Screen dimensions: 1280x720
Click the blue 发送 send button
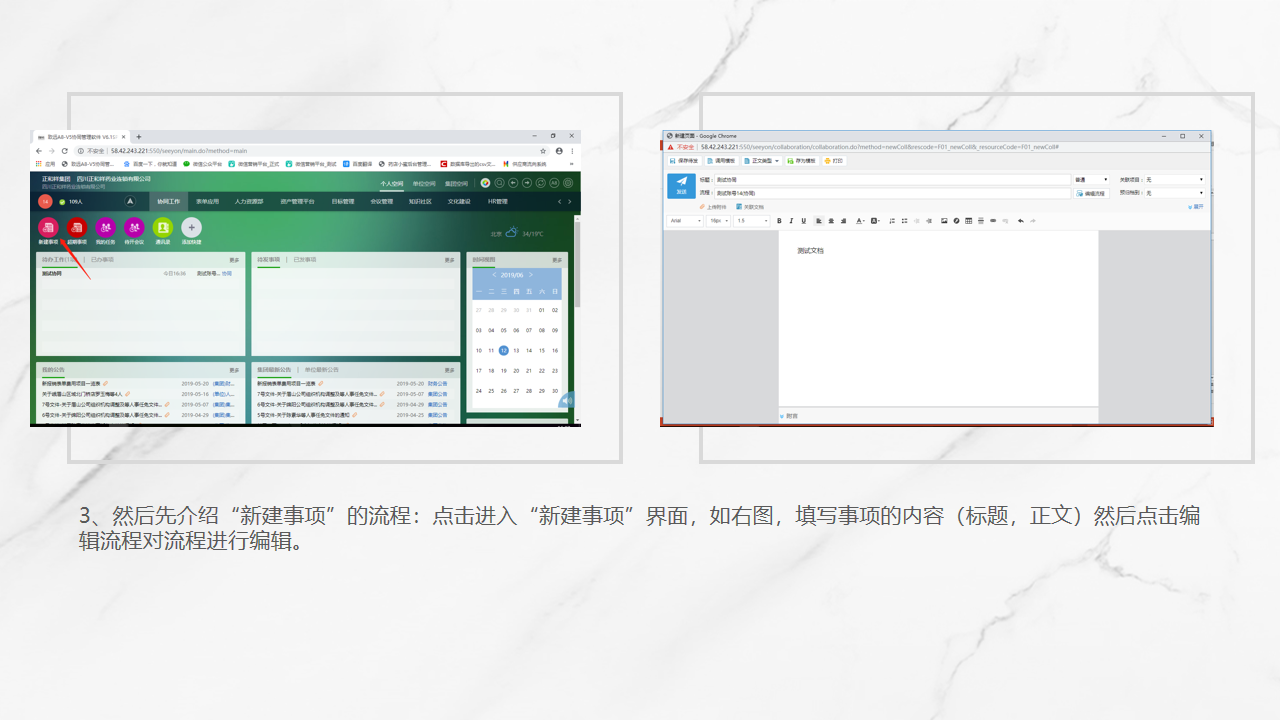[x=681, y=186]
